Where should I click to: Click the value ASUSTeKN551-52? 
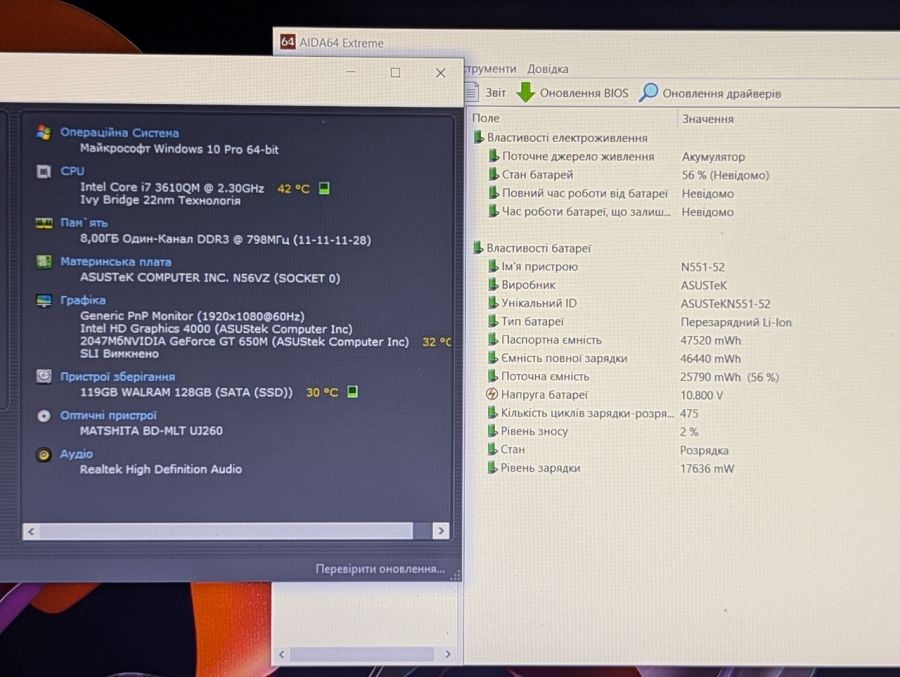[726, 304]
